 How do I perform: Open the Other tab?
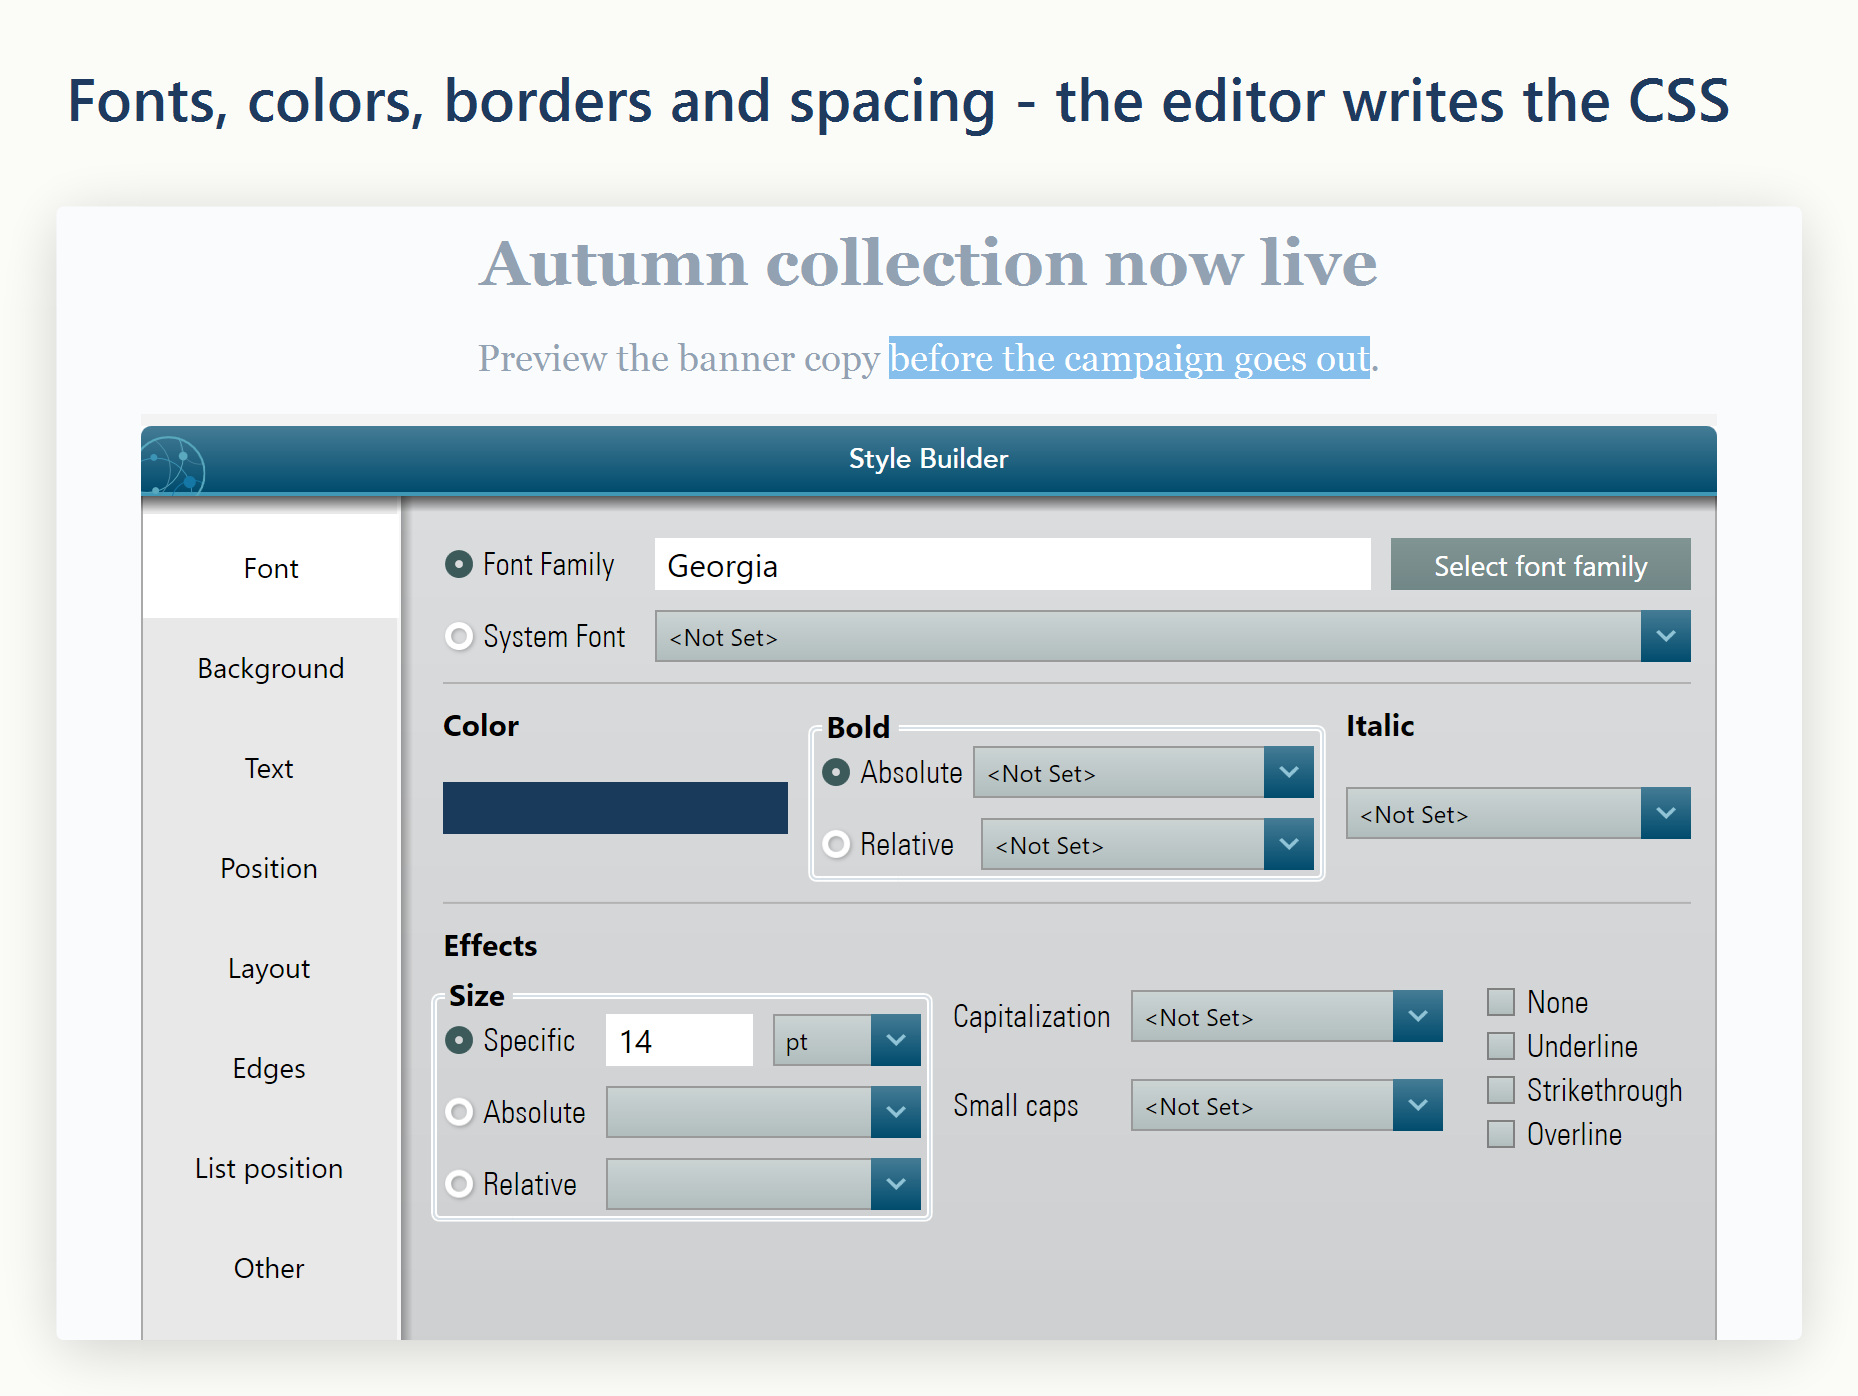click(271, 1268)
